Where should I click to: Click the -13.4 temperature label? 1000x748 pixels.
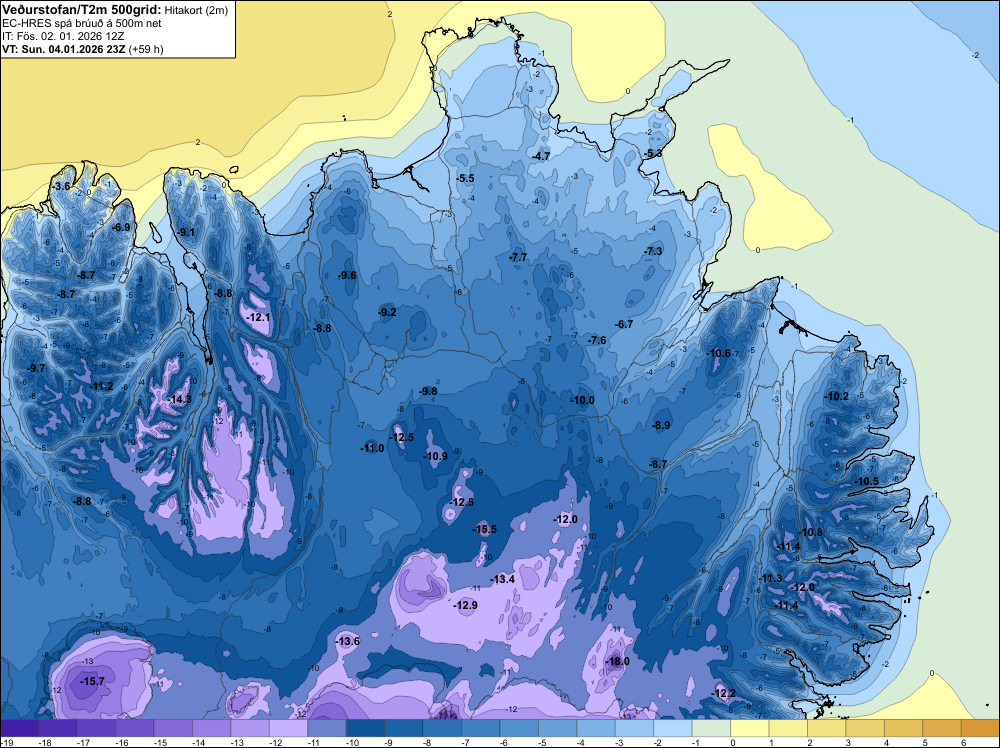[502, 579]
